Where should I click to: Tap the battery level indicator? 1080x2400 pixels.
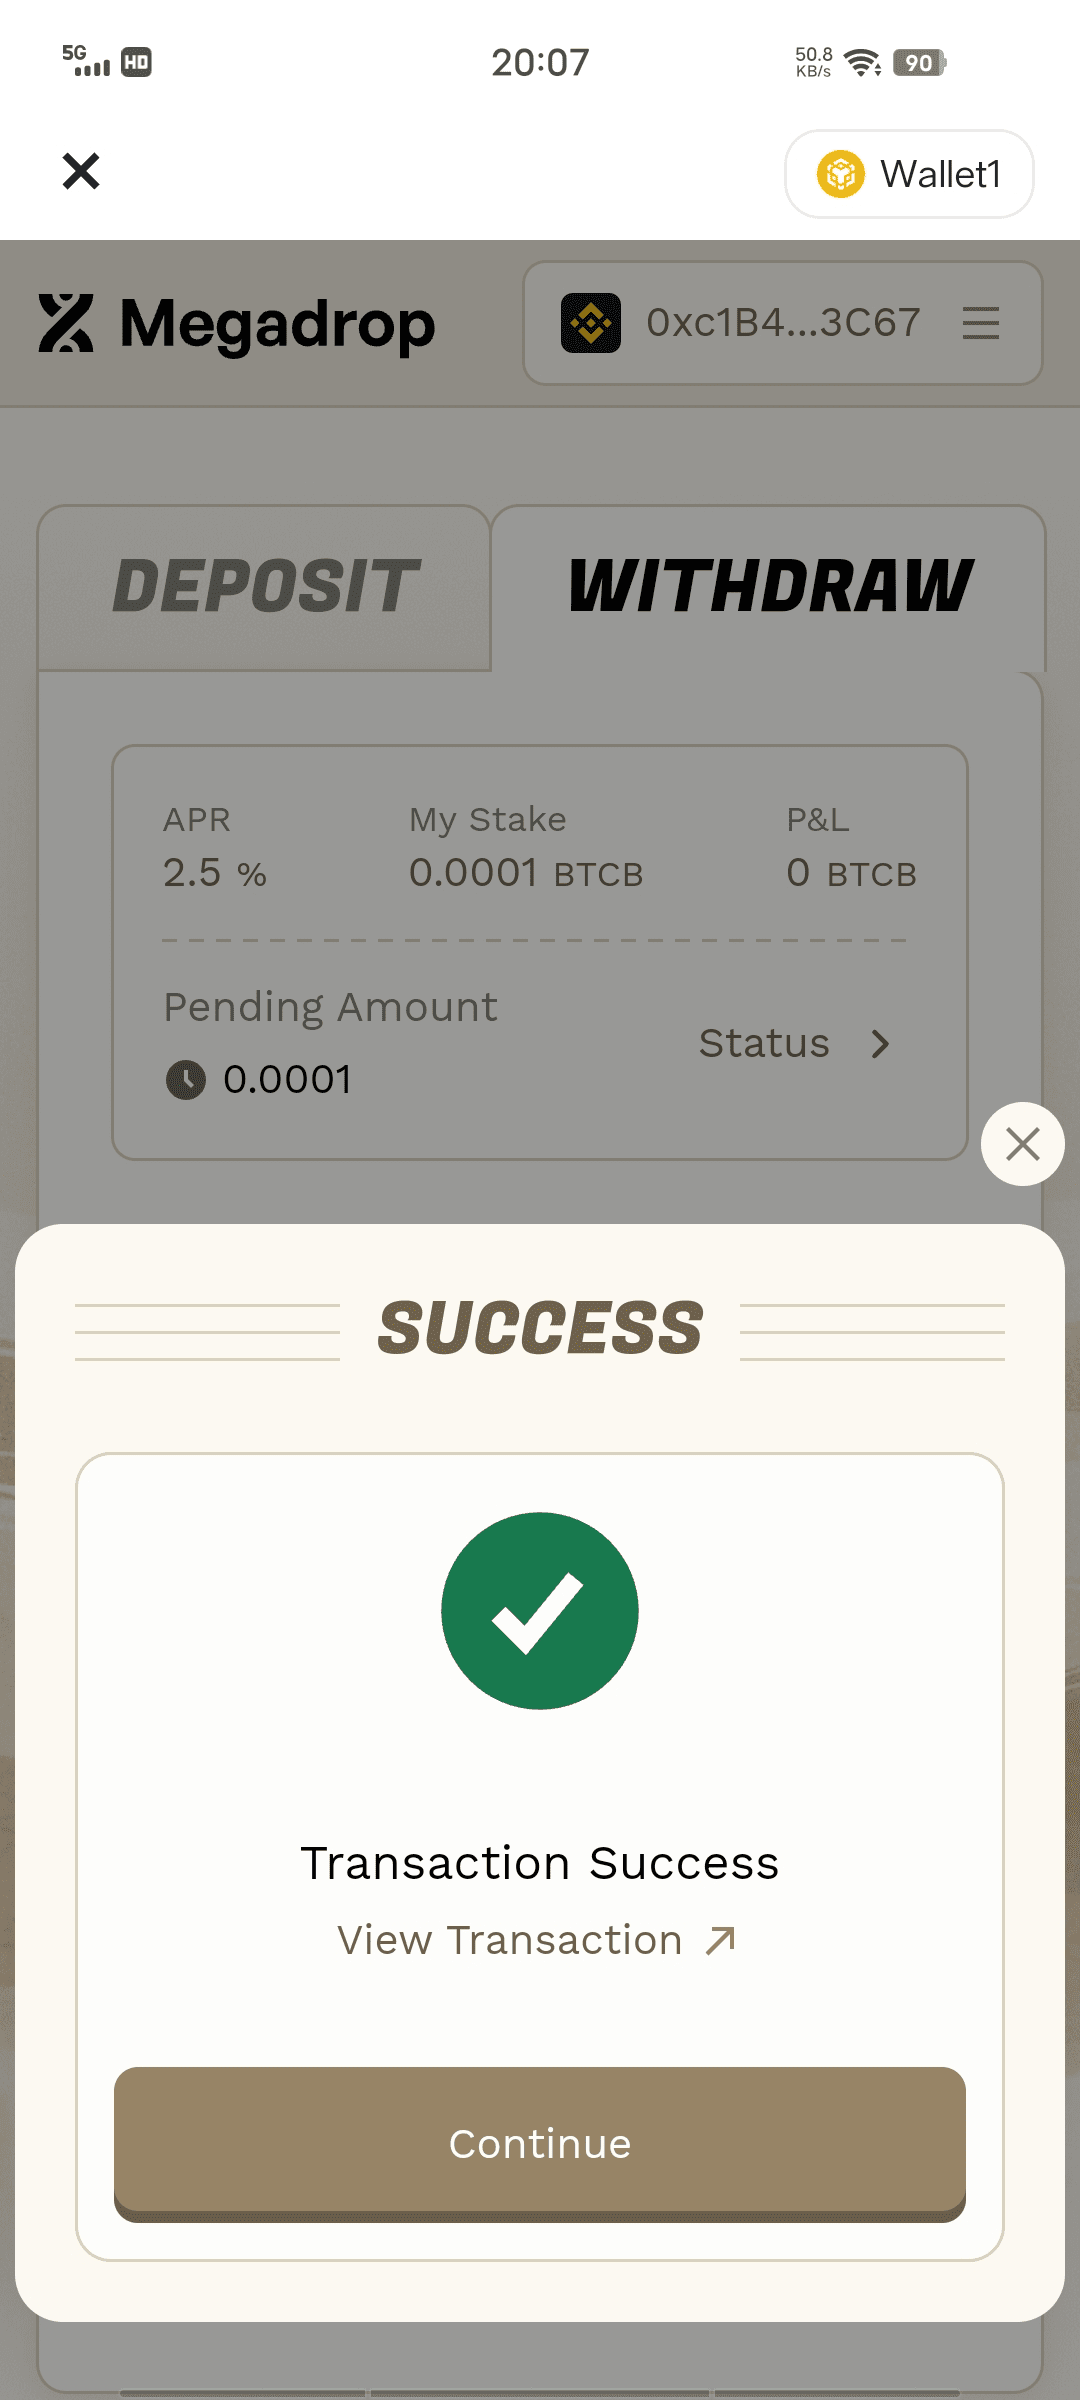coord(919,63)
